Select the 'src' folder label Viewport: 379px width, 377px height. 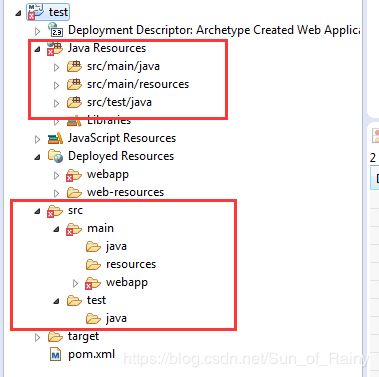click(x=75, y=211)
